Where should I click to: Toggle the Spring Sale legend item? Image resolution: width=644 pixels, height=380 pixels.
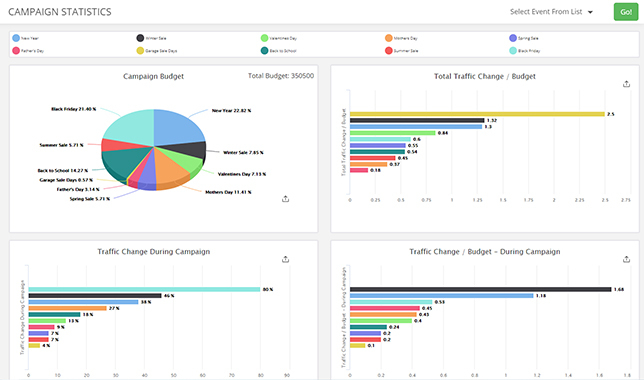pos(524,38)
